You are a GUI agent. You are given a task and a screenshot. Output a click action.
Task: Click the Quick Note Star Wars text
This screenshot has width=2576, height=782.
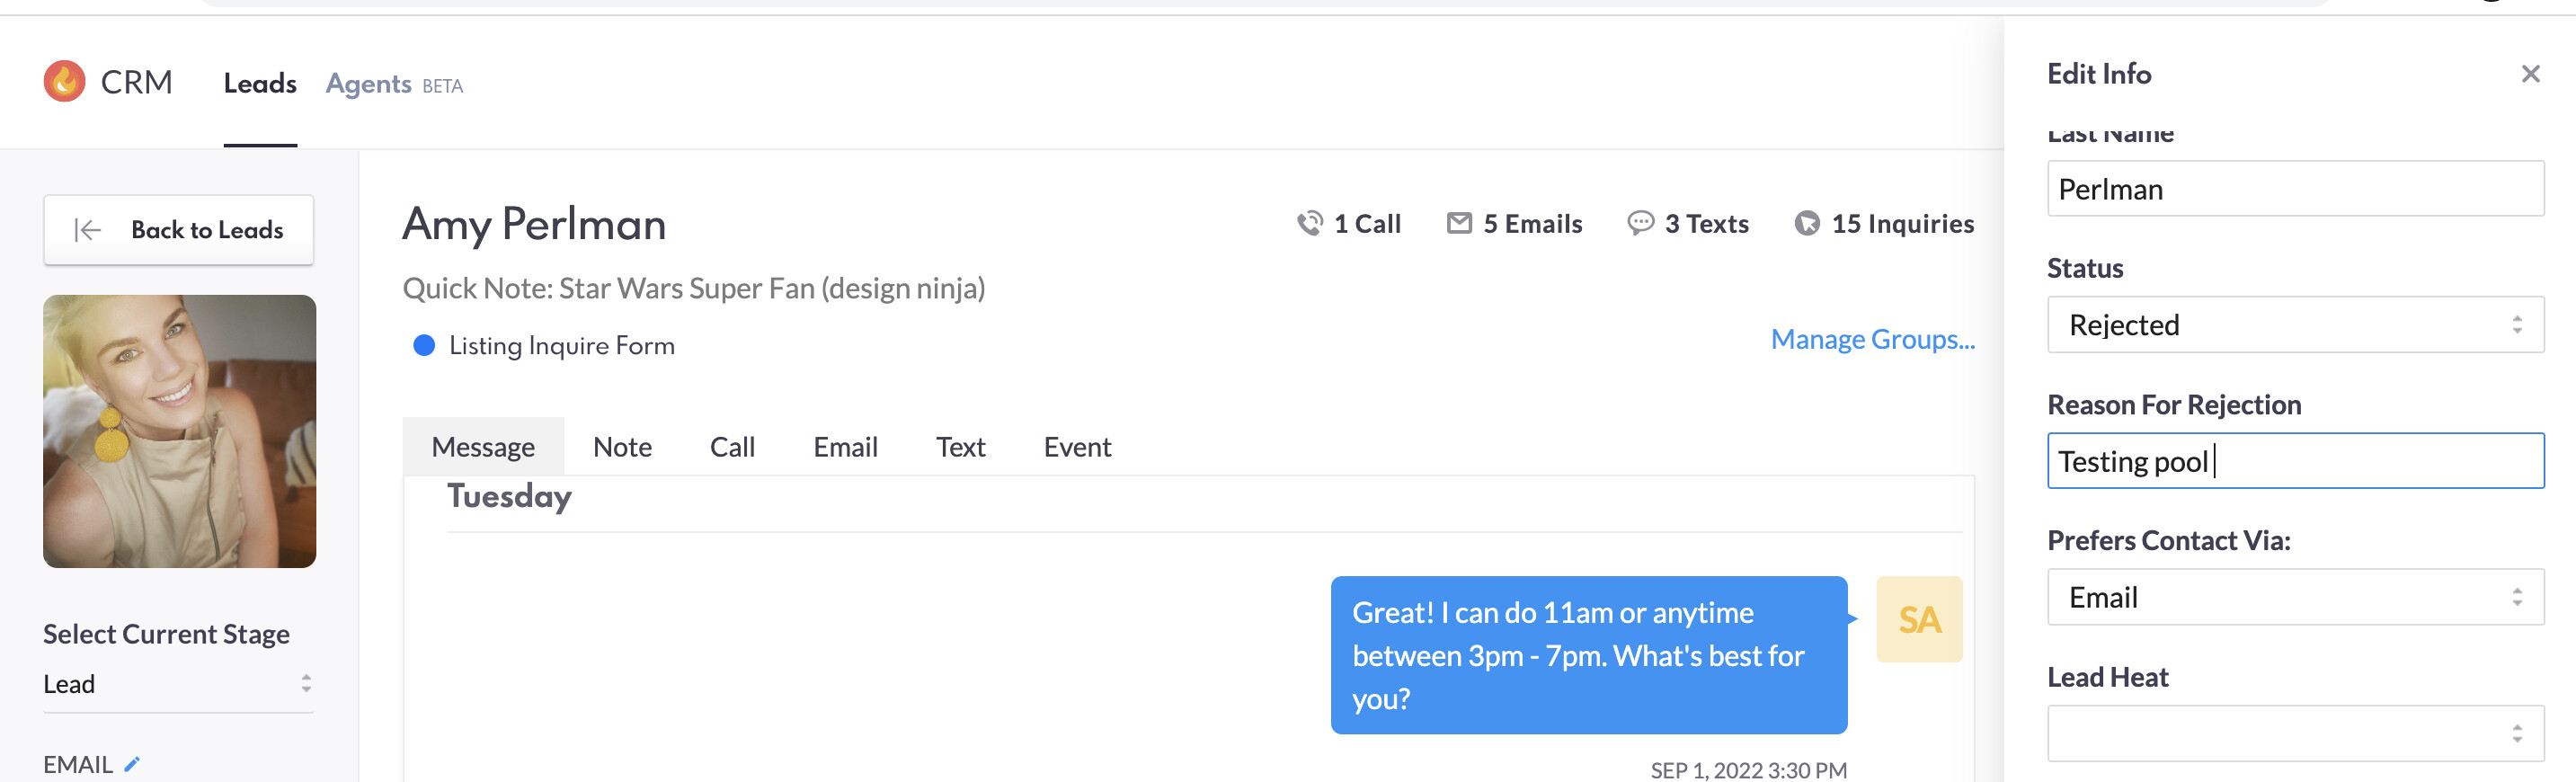tap(693, 288)
